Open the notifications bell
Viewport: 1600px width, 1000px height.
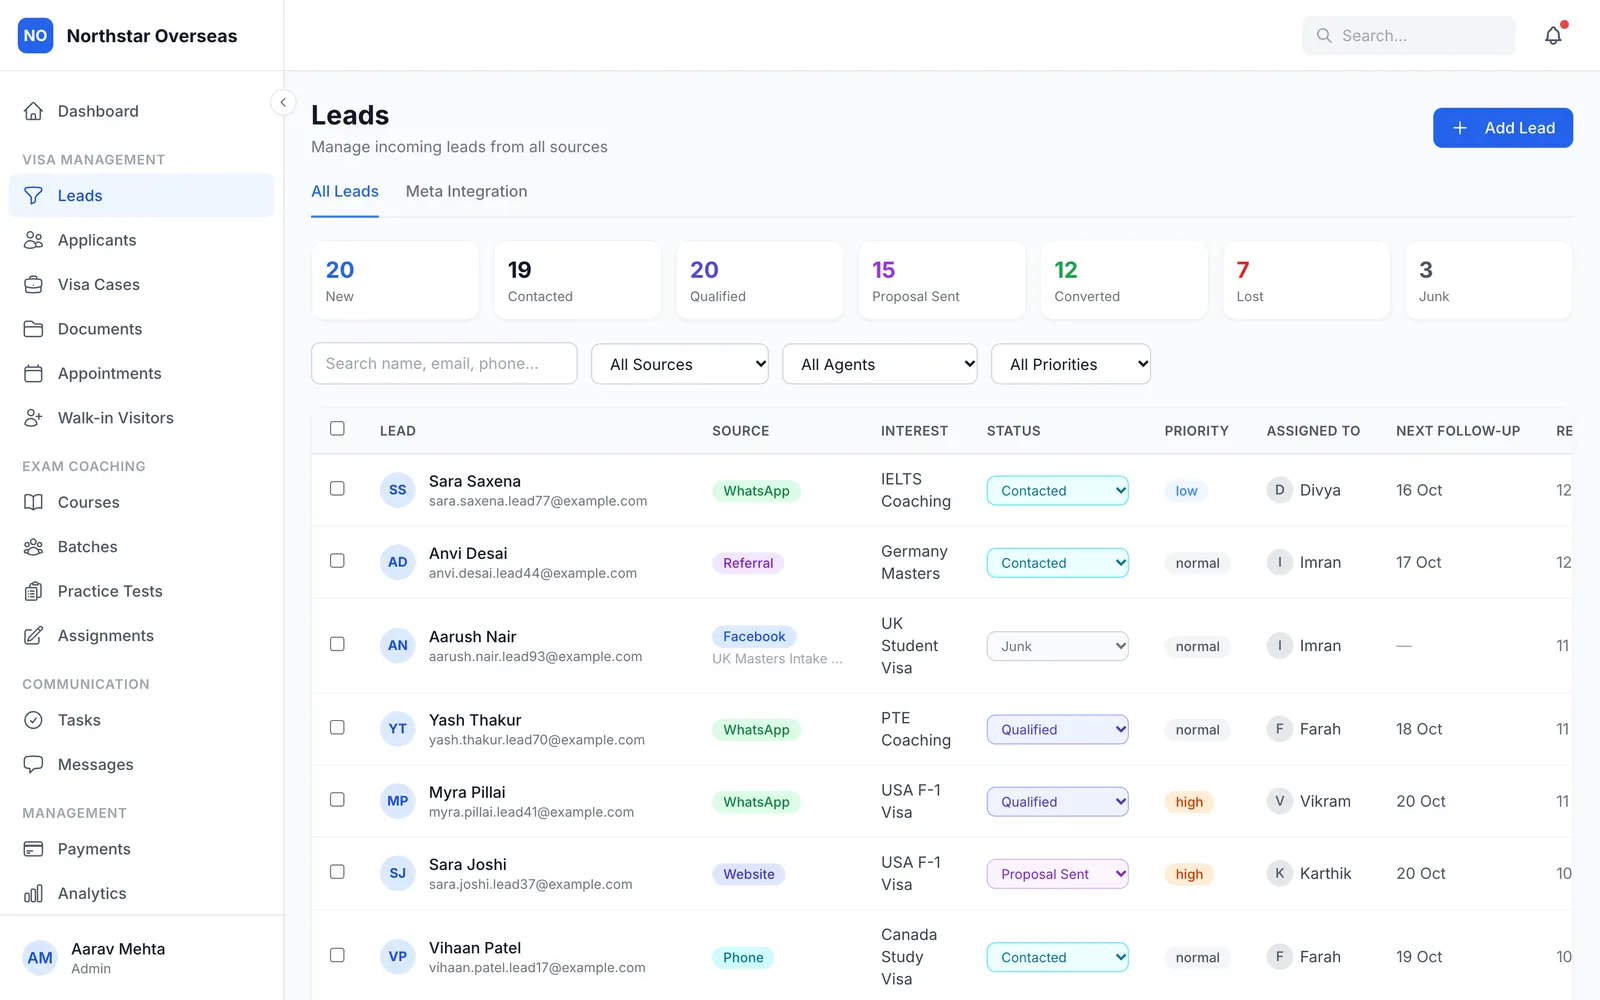(1553, 36)
